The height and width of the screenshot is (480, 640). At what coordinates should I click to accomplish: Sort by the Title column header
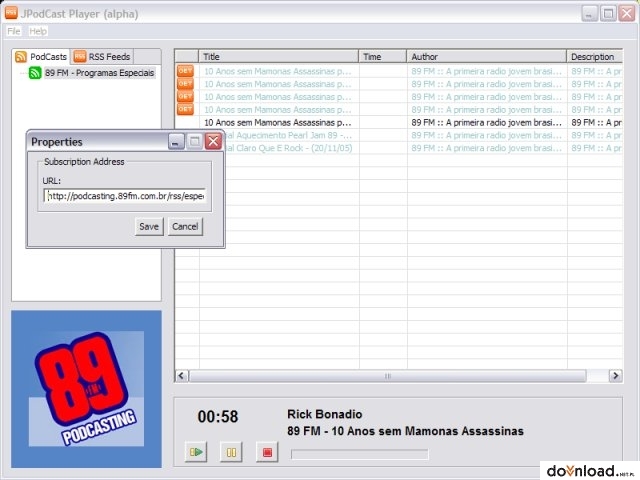click(x=278, y=56)
